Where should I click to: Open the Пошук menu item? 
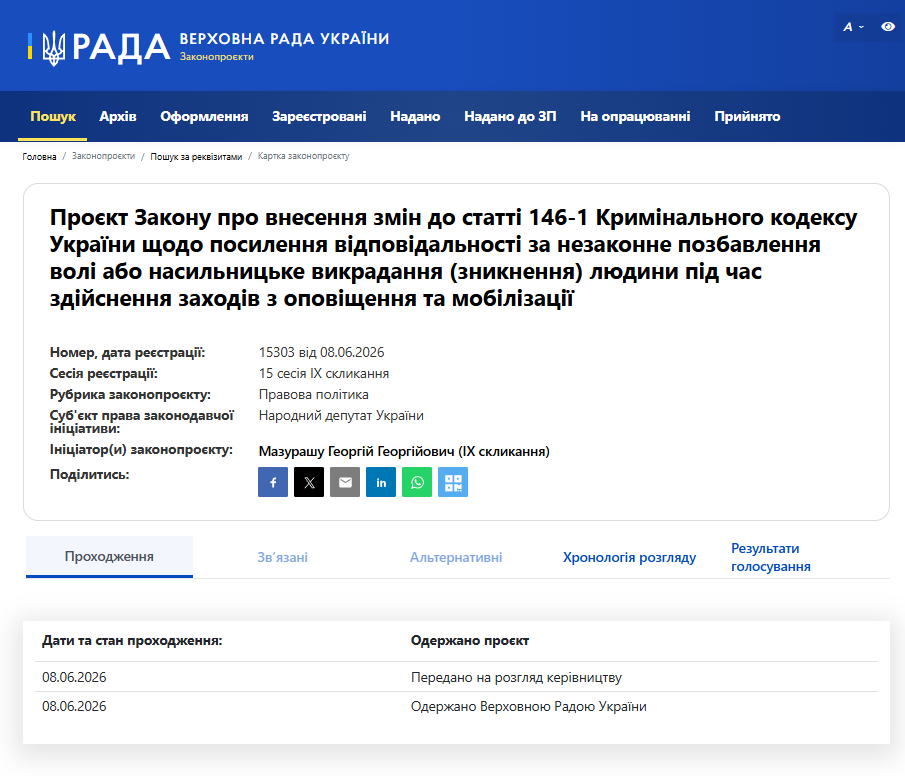tap(53, 116)
